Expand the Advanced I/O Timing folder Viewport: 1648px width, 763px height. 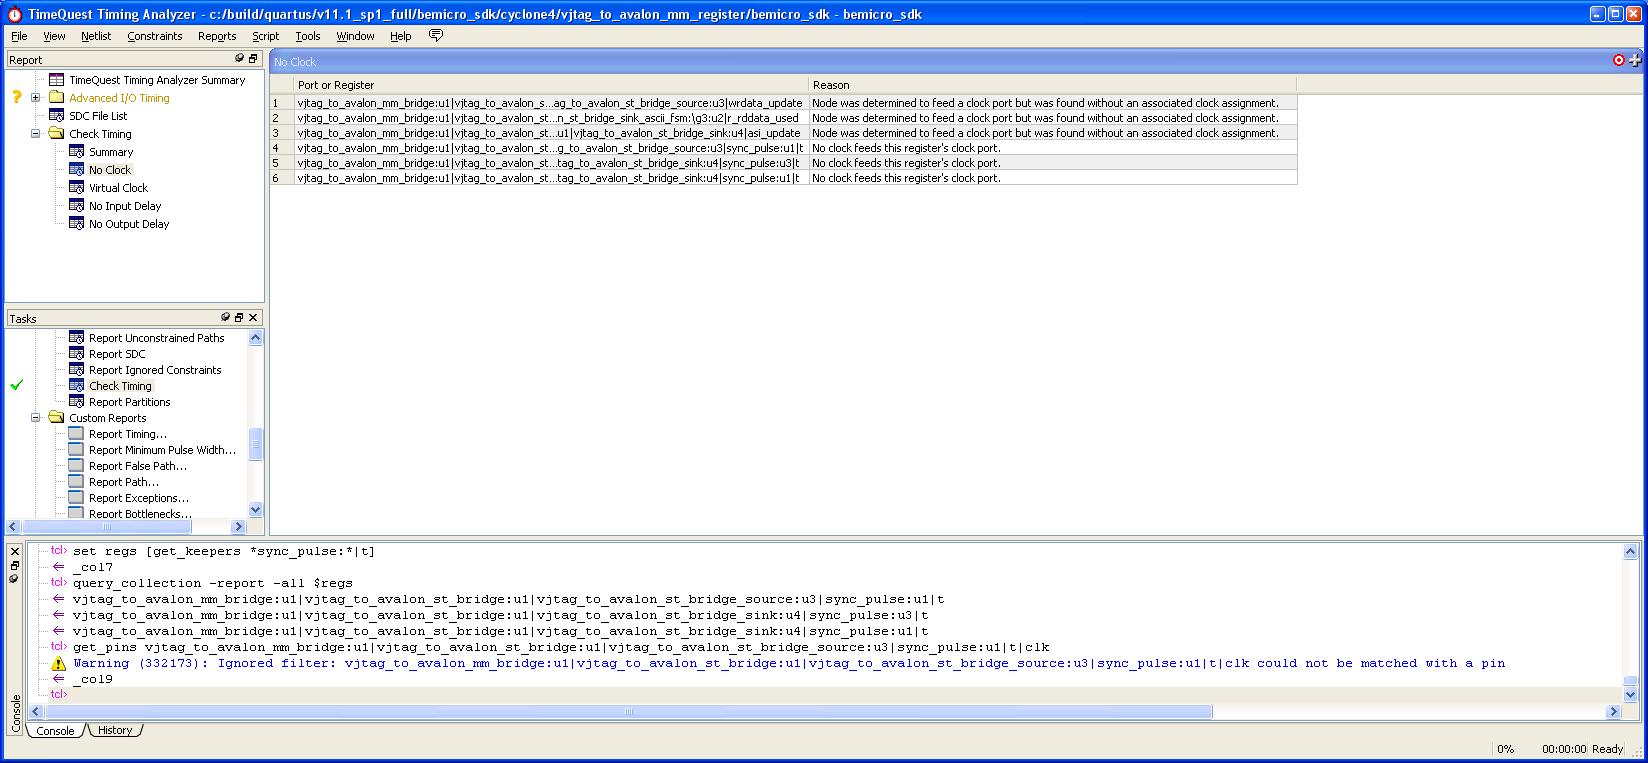coord(36,98)
